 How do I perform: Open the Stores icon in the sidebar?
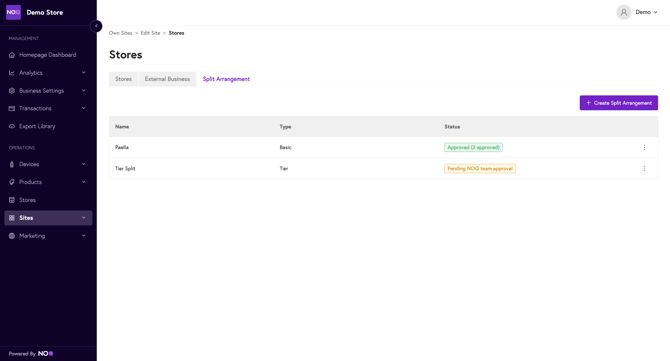(12, 200)
